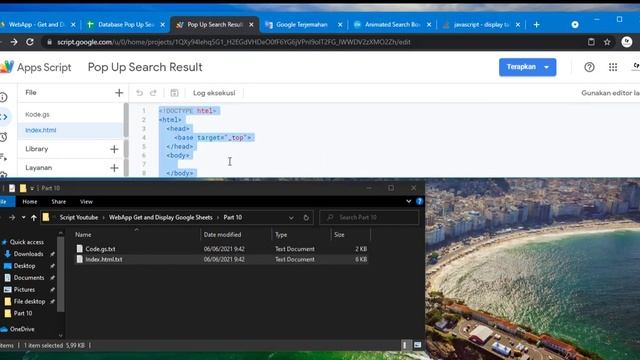Switch to details view icon in status bar

point(405,345)
